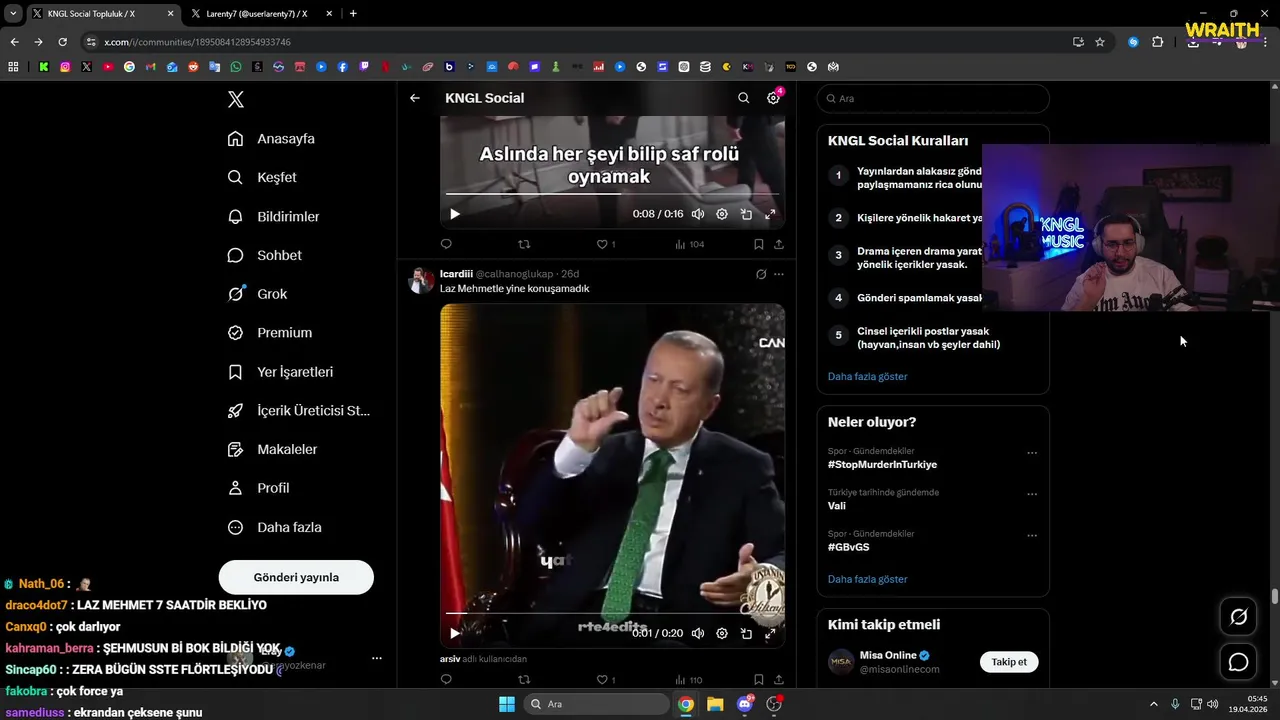Toggle picture-in-picture on Erdoğan video
The width and height of the screenshot is (1280, 720).
(746, 633)
